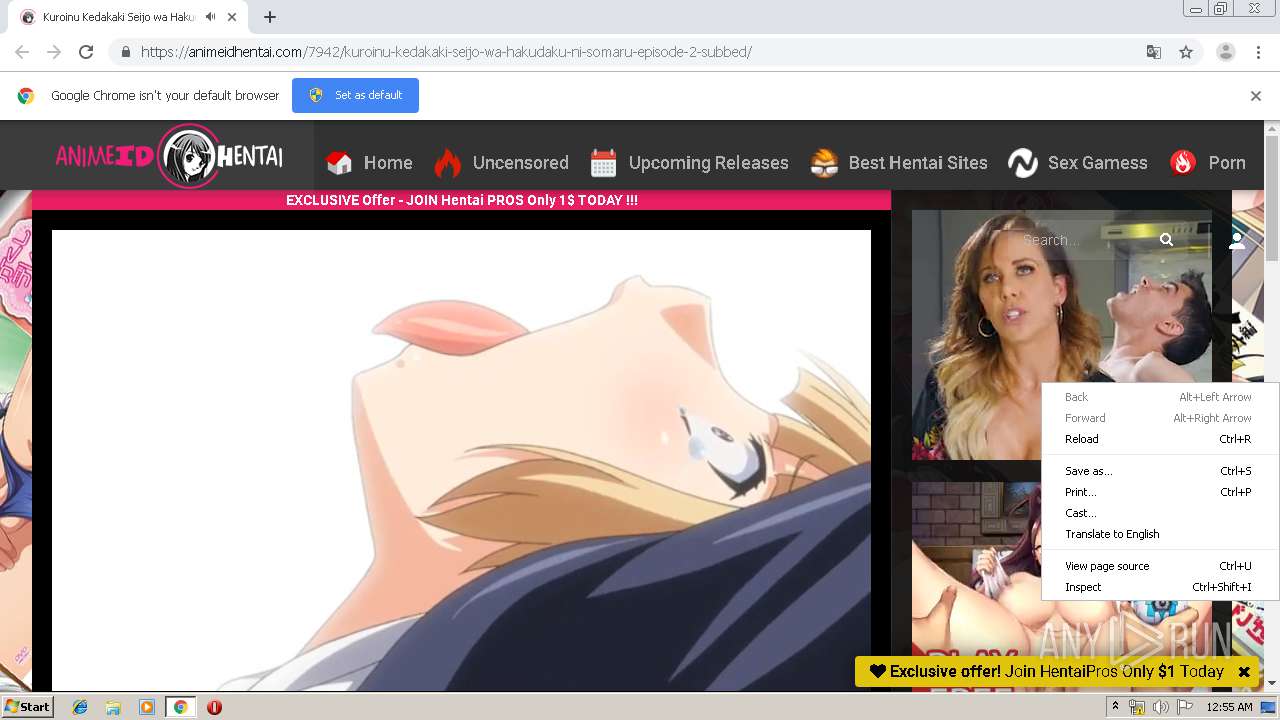Open the Chrome profile avatar
The image size is (1280, 720).
(x=1226, y=52)
